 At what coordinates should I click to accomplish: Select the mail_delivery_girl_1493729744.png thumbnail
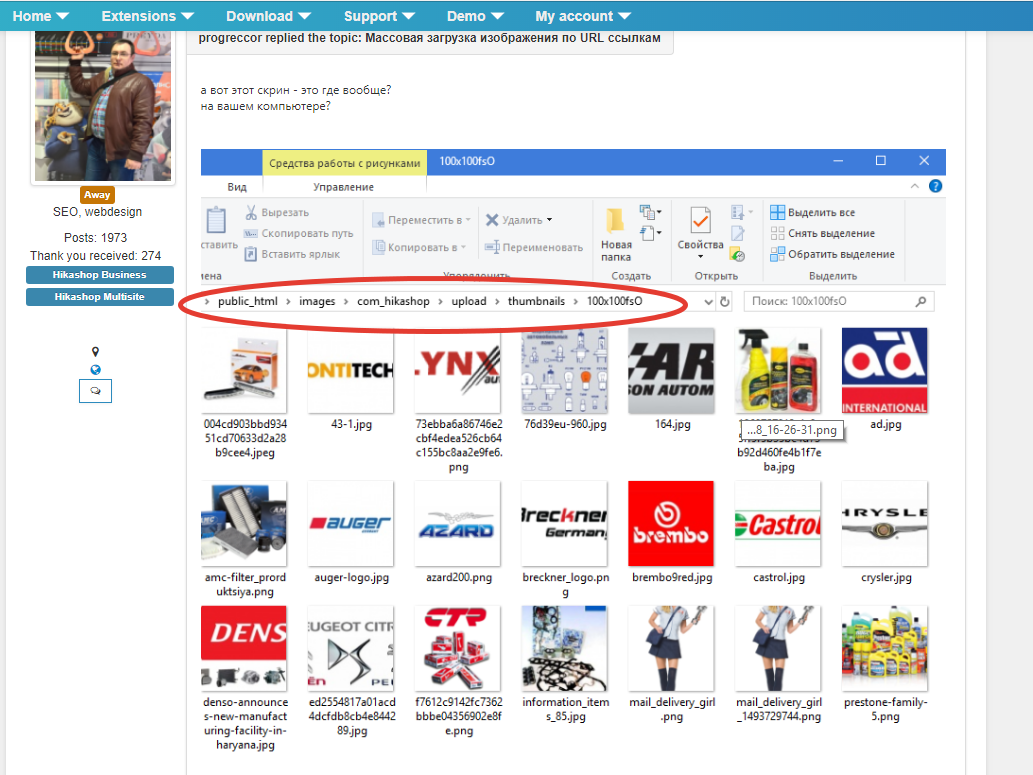tap(778, 648)
